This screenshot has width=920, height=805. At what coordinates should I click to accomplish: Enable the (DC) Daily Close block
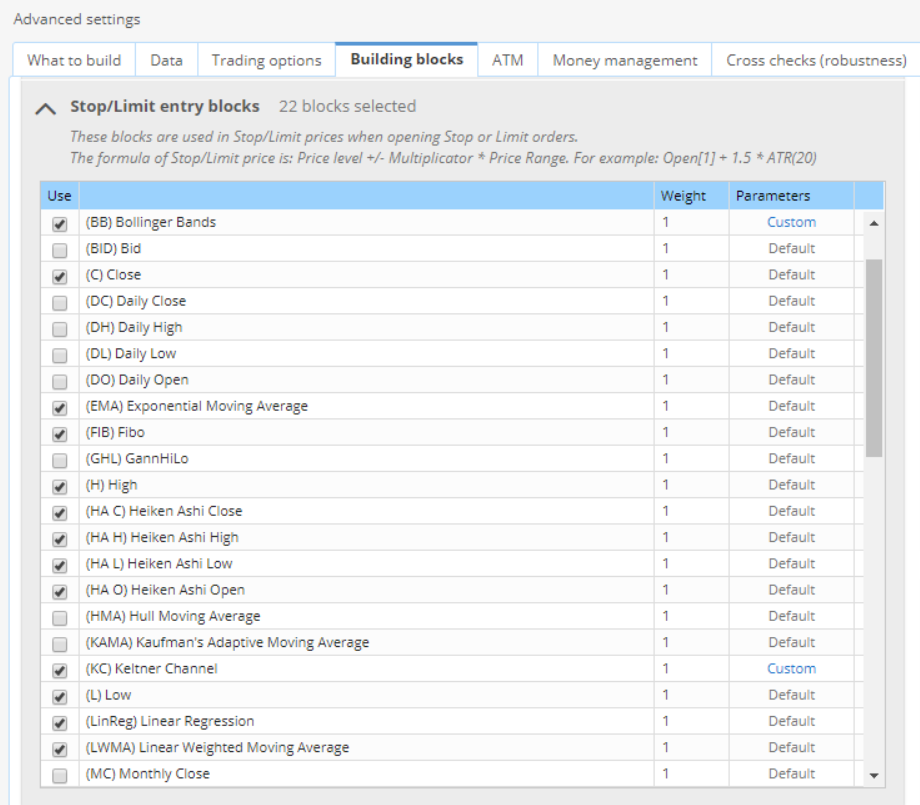[x=60, y=303]
